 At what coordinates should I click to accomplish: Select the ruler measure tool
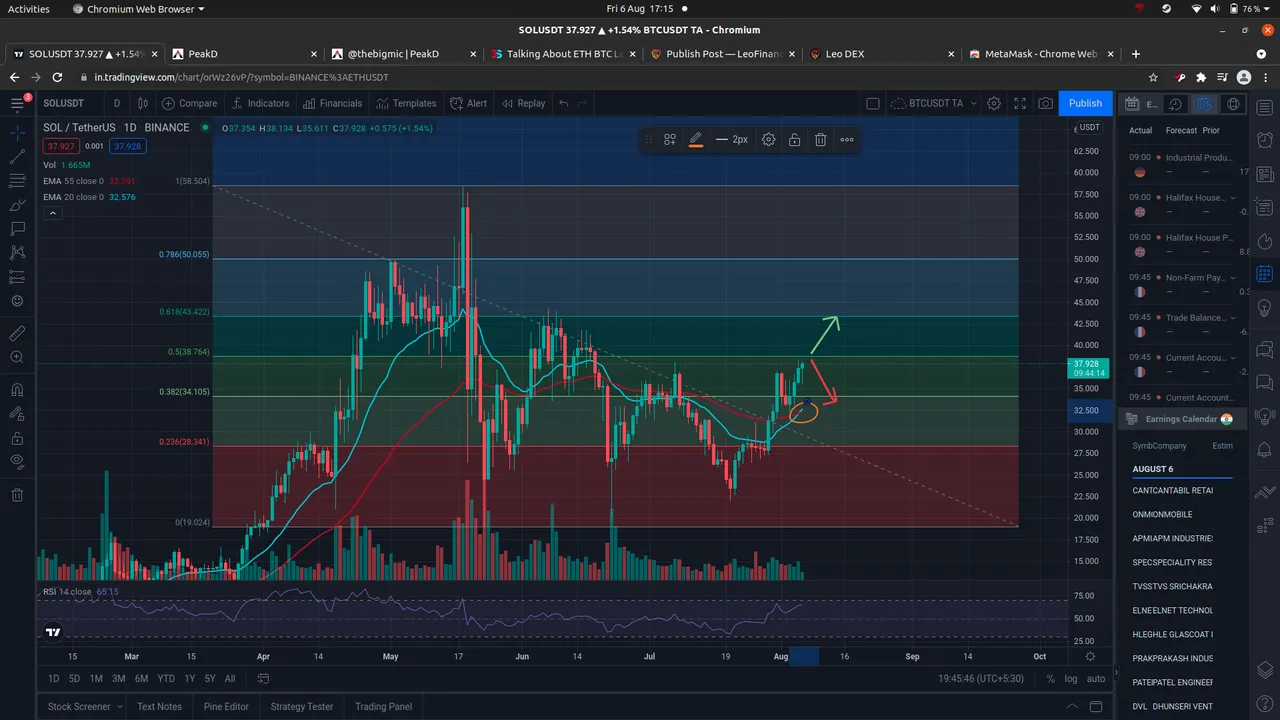[x=17, y=333]
